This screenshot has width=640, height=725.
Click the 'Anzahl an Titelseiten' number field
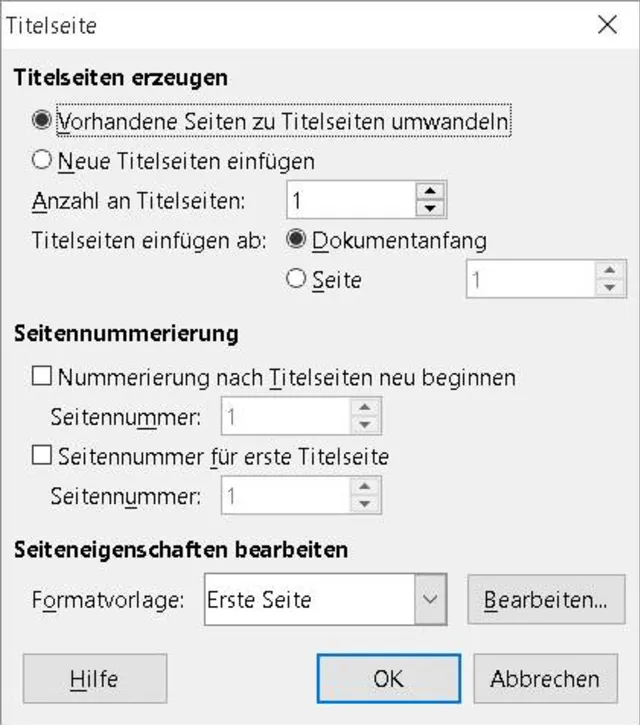pos(350,200)
